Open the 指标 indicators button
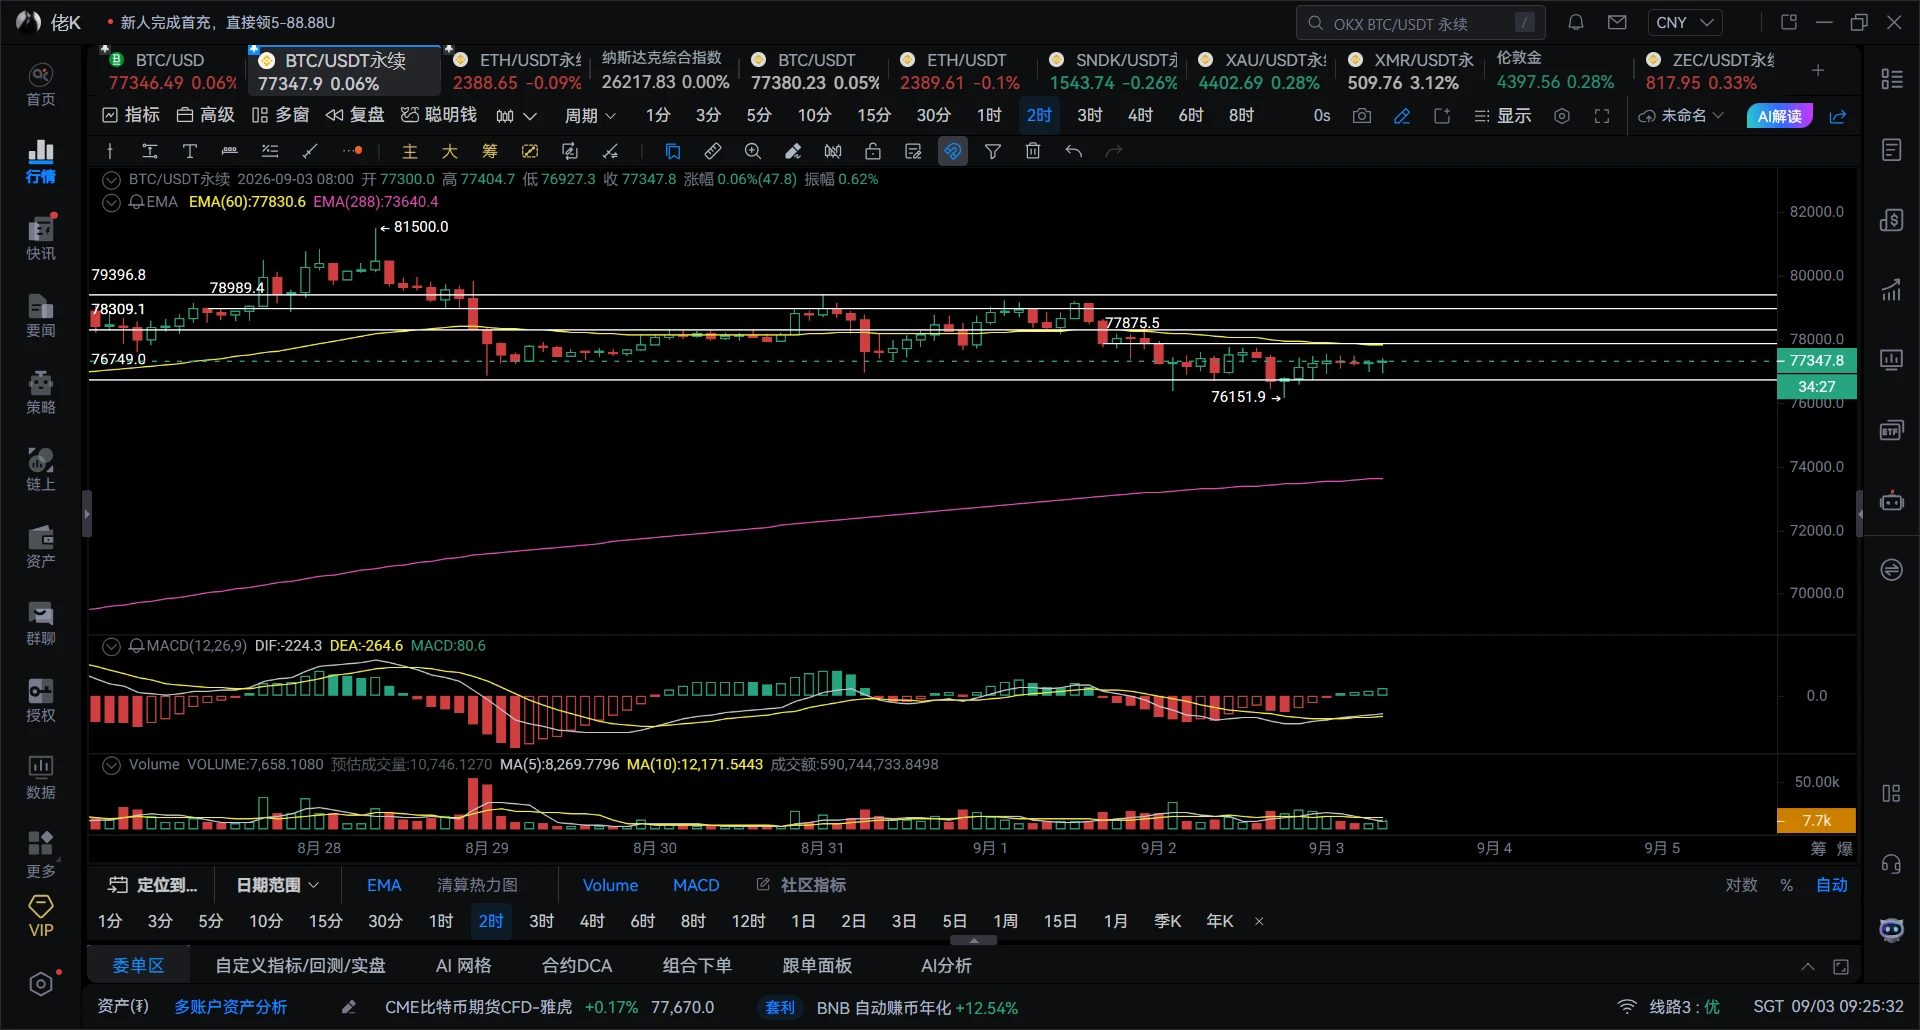The height and width of the screenshot is (1030, 1920). click(131, 116)
